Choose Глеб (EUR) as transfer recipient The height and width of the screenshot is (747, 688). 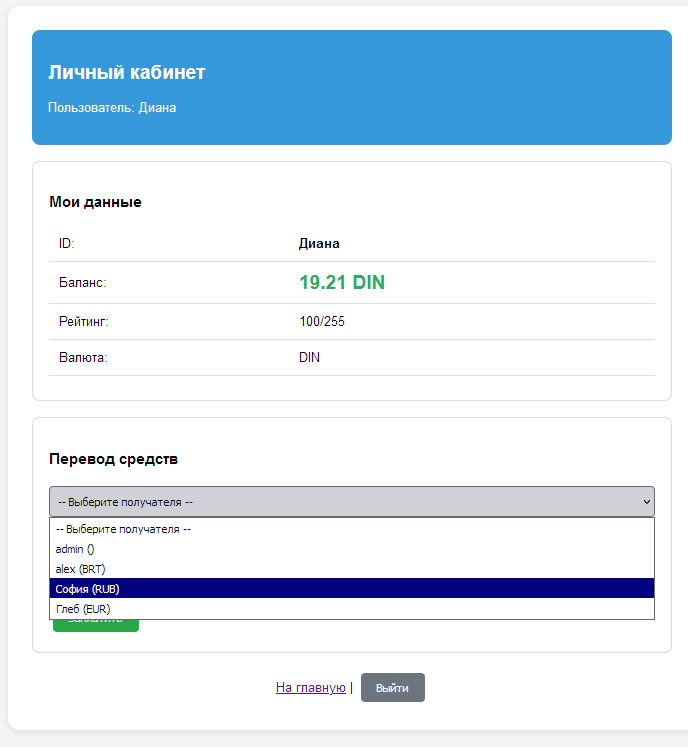pos(83,608)
